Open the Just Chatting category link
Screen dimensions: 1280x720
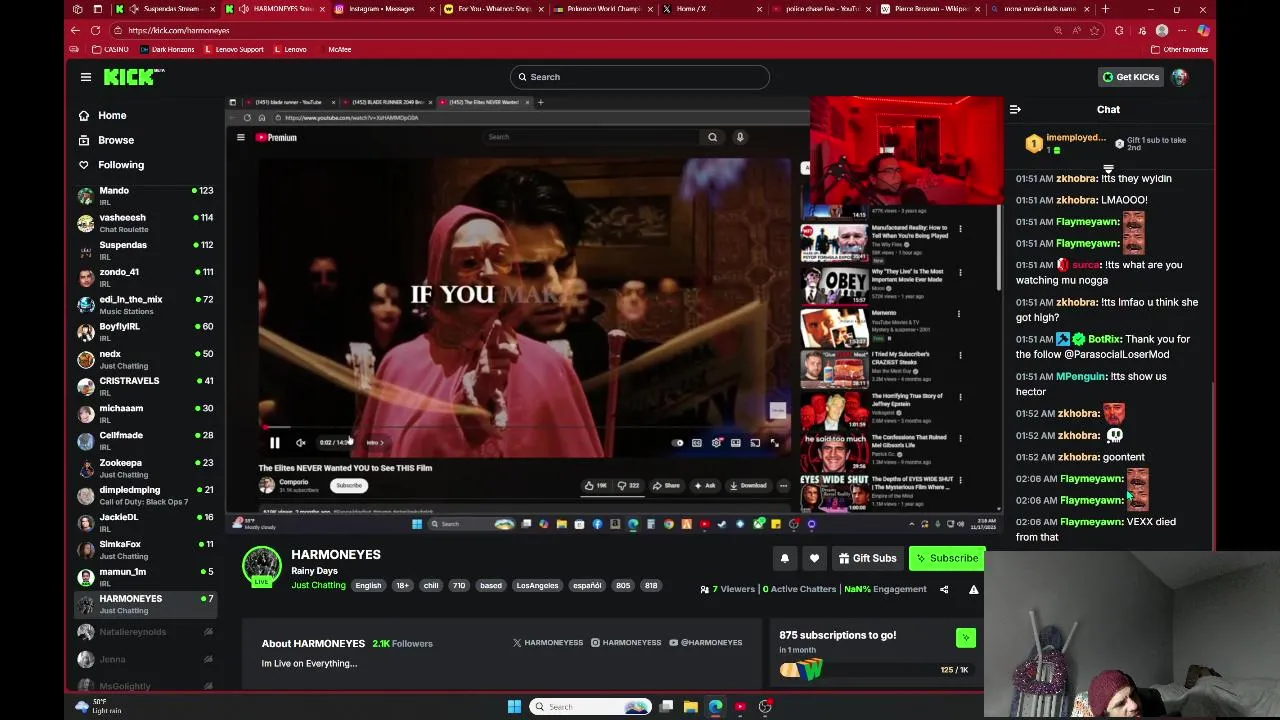[x=318, y=585]
